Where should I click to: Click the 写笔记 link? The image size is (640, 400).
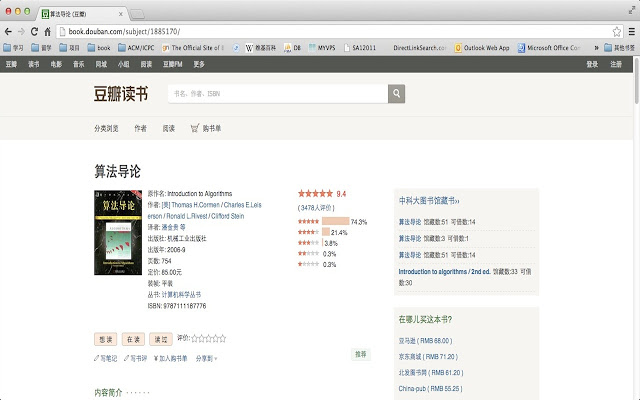[x=105, y=358]
